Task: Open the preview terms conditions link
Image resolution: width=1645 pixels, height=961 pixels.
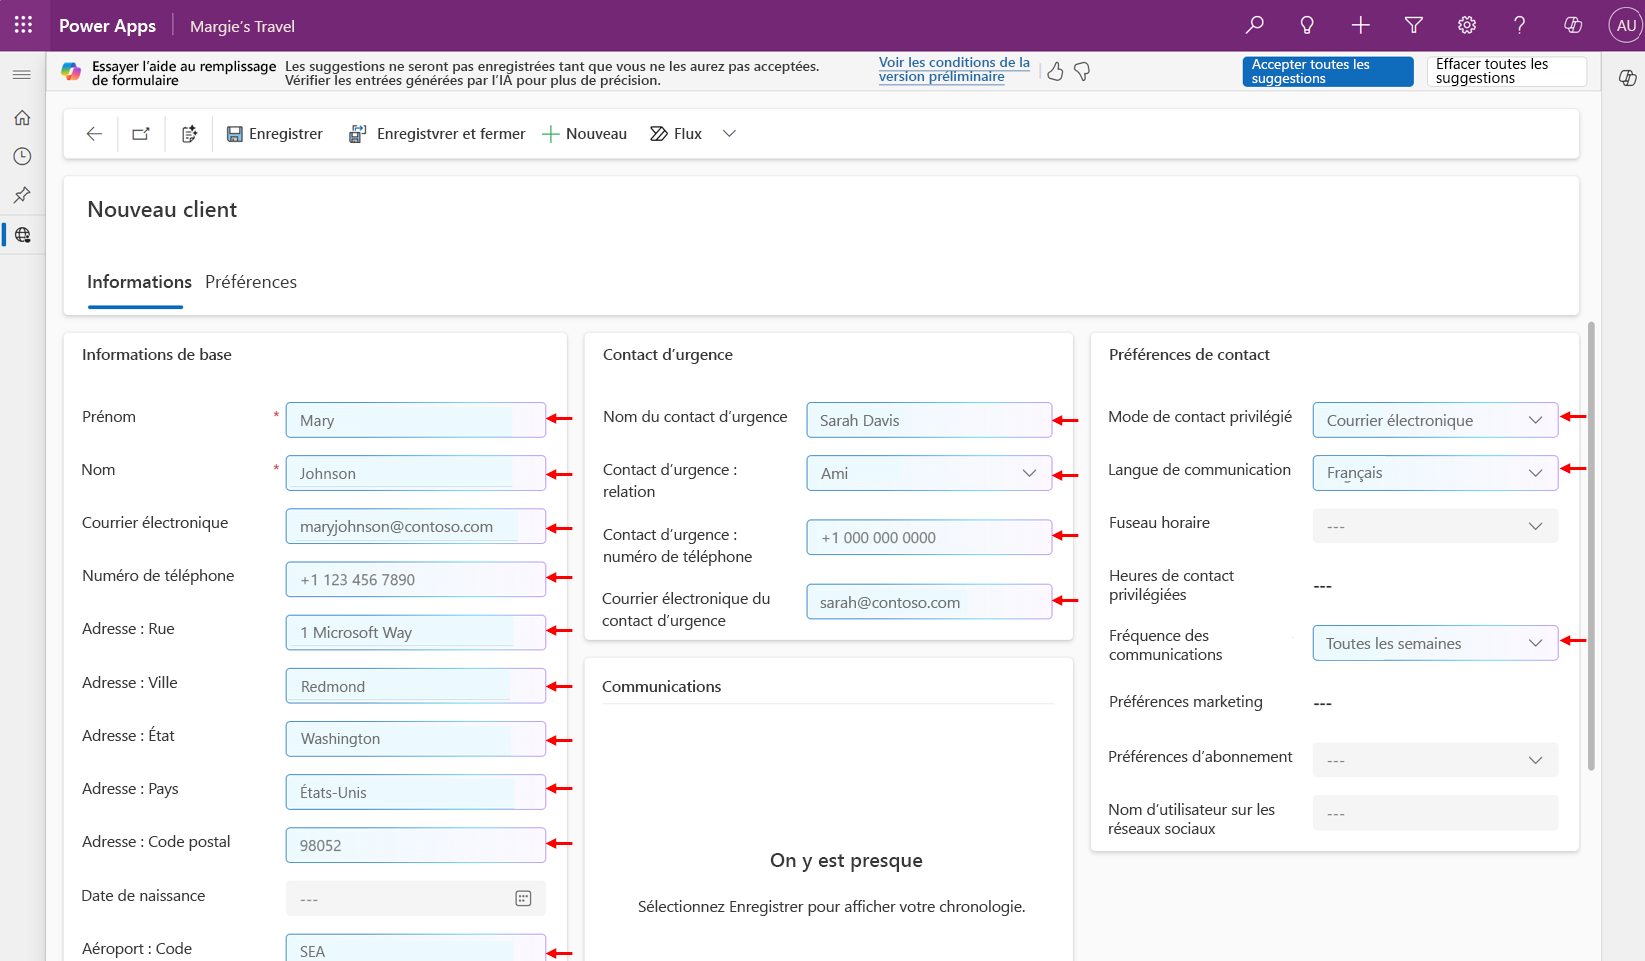Action: (x=954, y=69)
